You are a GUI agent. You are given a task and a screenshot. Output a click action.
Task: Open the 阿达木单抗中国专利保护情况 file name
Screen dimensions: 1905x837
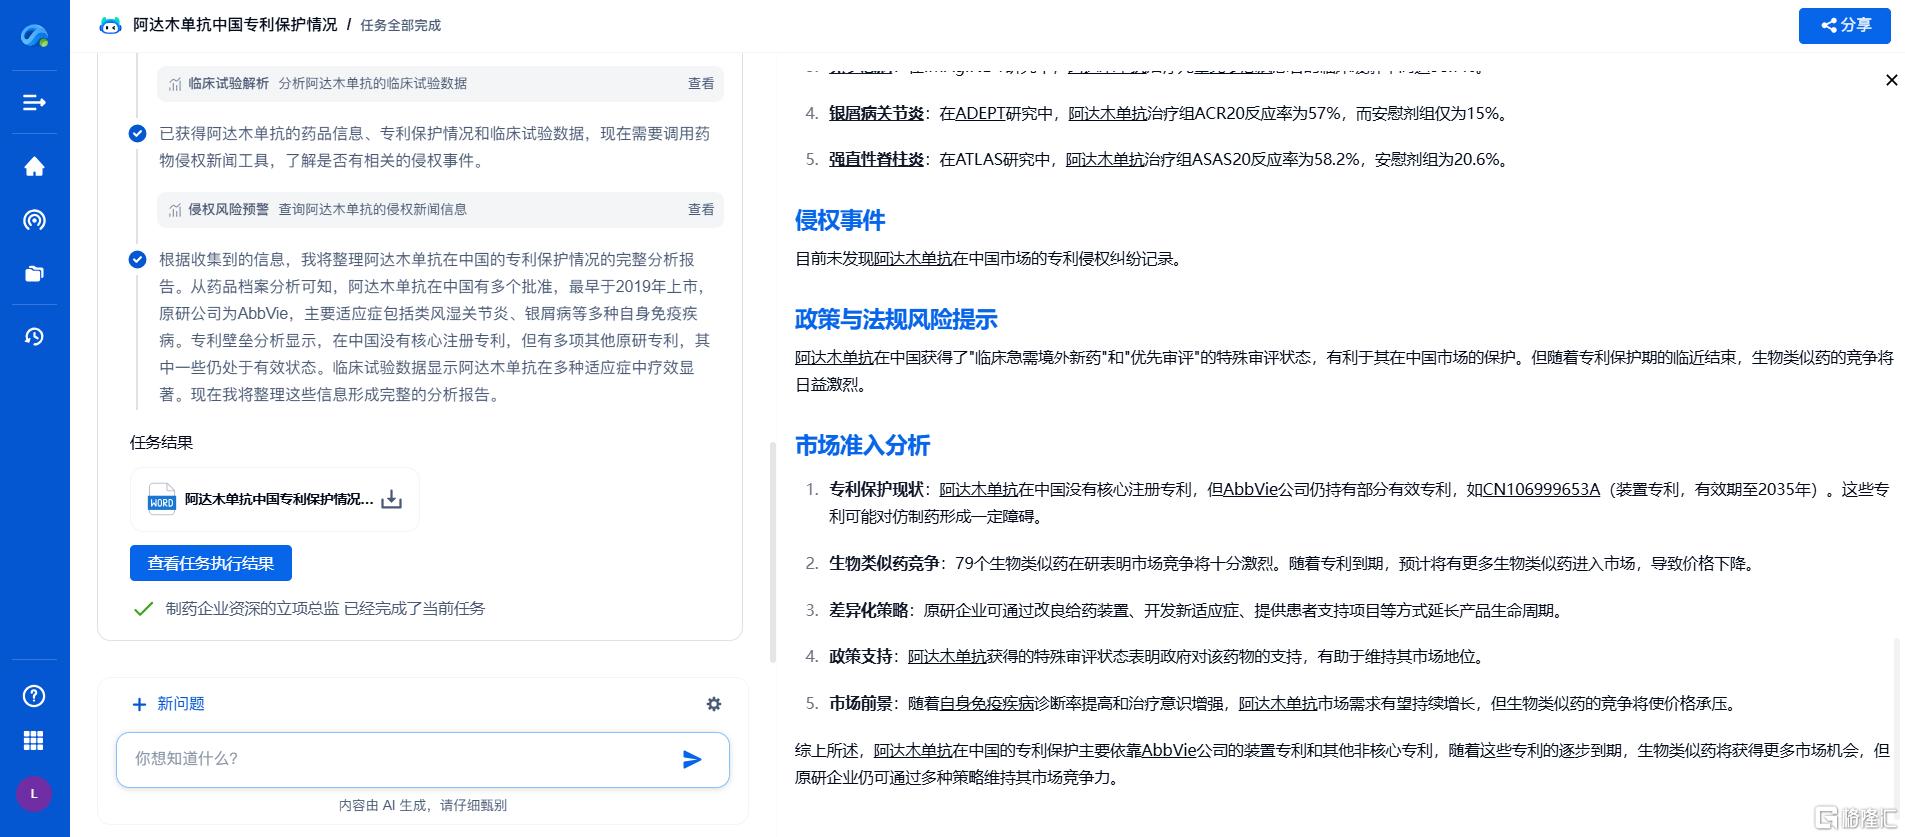[279, 499]
